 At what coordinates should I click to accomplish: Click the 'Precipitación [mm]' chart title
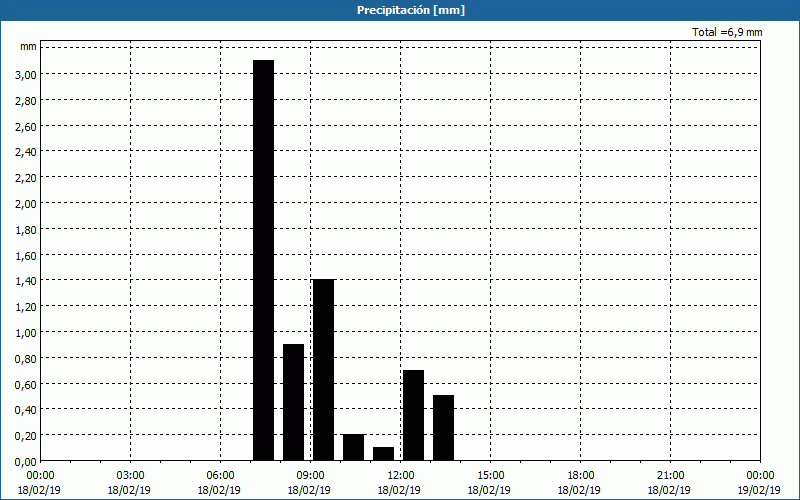411,10
